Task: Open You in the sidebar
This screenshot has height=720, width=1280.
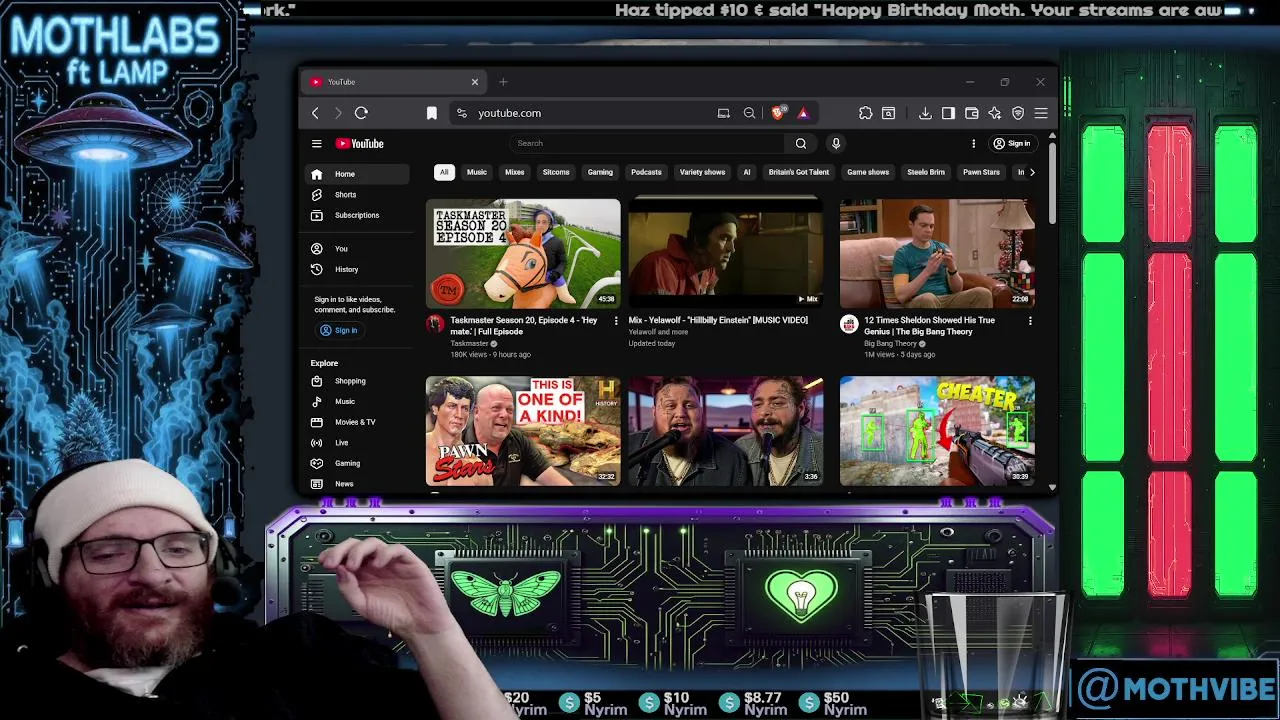Action: pos(358,248)
